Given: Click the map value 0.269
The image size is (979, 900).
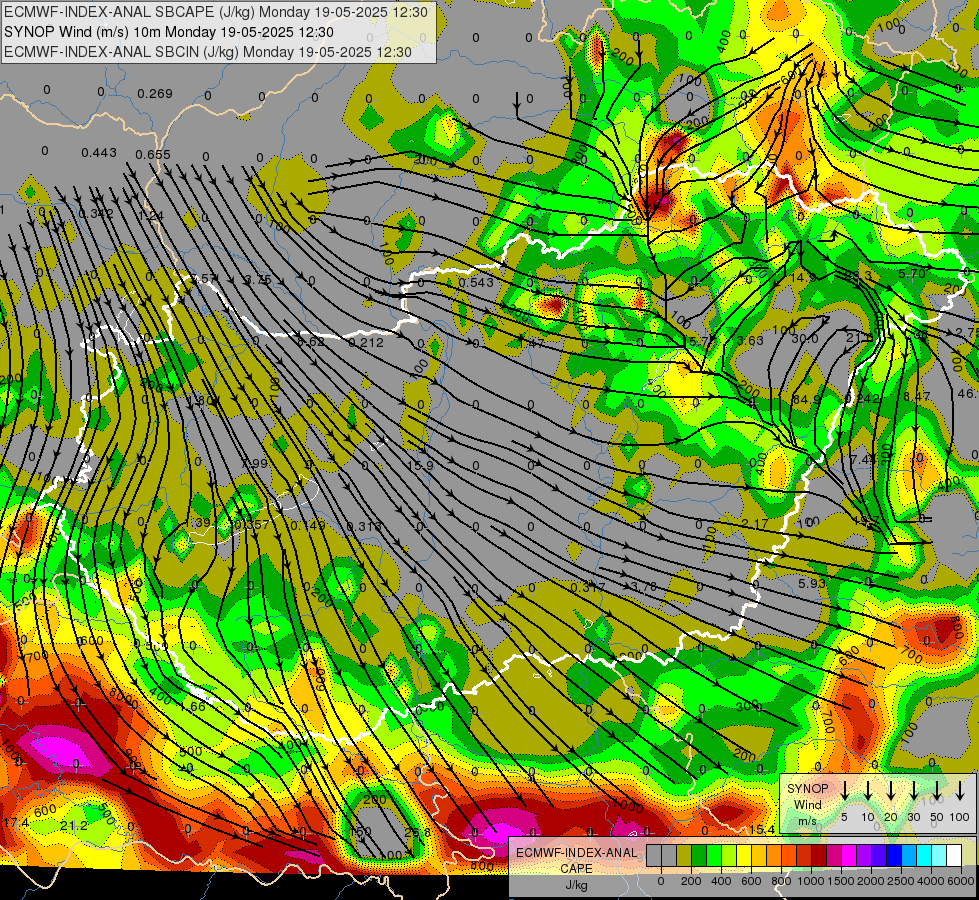Looking at the screenshot, I should point(155,94).
